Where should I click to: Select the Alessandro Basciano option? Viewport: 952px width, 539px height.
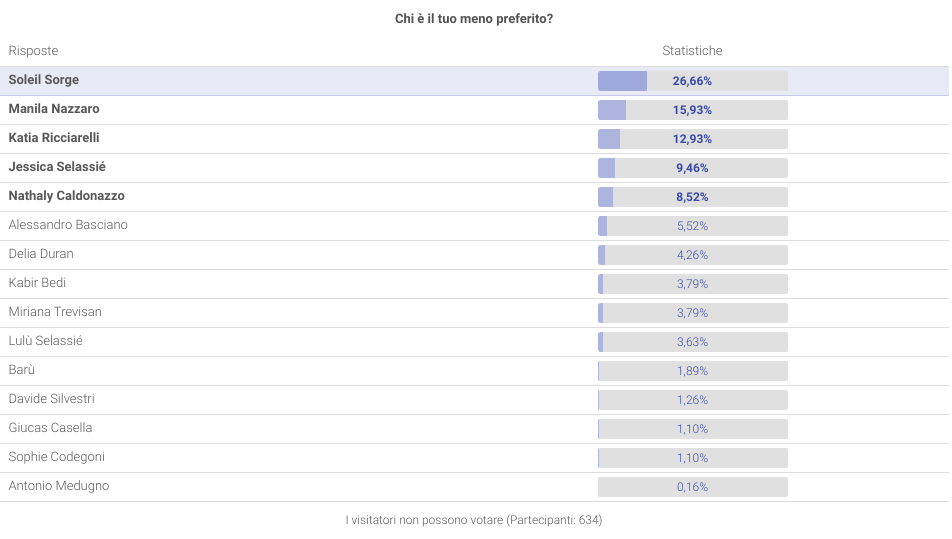point(68,225)
